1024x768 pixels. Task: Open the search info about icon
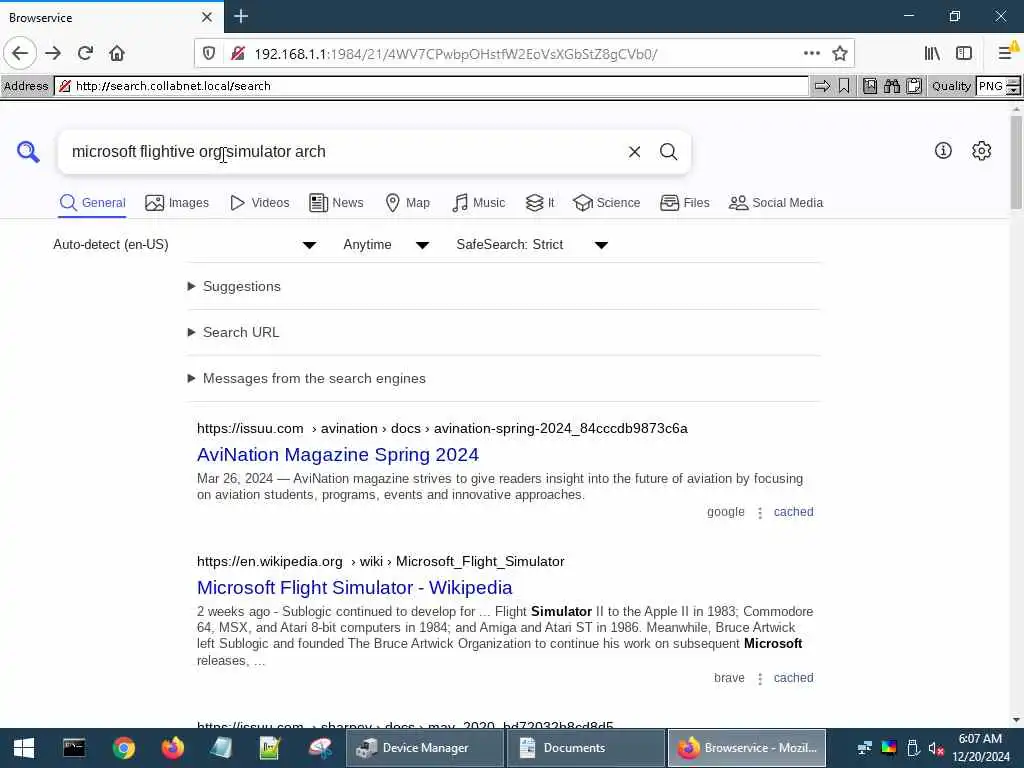943,151
